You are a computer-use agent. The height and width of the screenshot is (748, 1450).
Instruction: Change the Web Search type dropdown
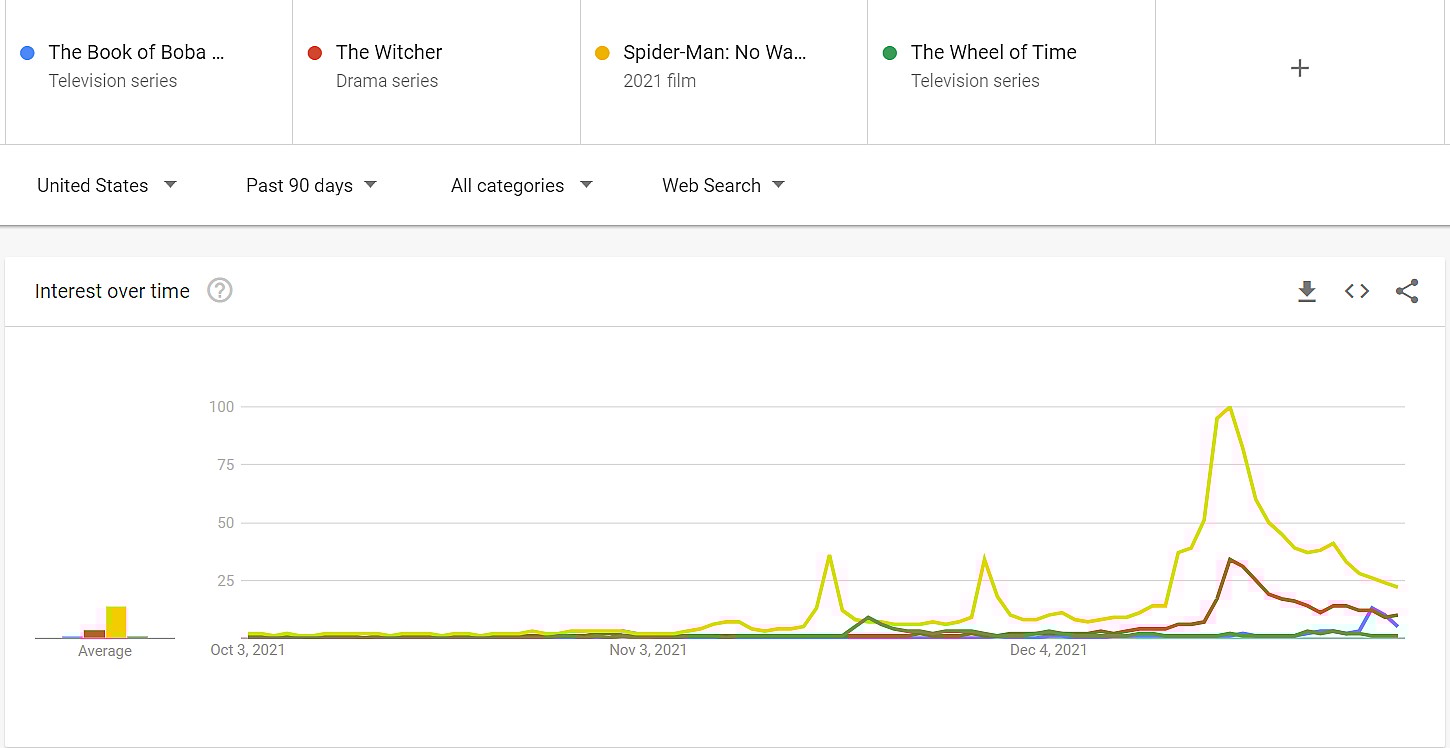(x=723, y=185)
